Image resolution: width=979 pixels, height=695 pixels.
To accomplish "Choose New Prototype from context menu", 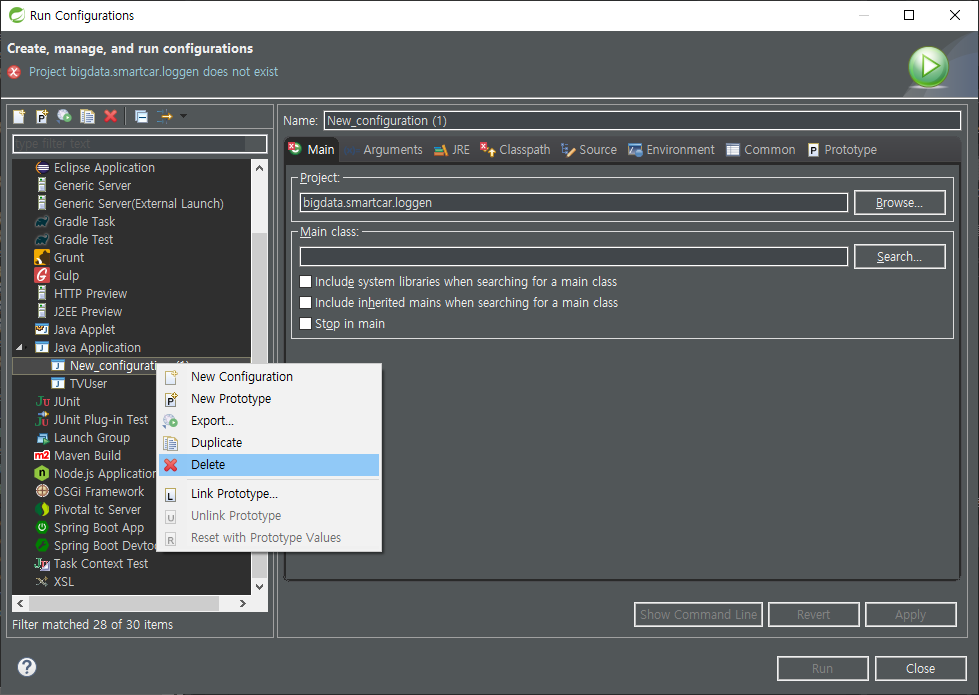I will (269, 398).
